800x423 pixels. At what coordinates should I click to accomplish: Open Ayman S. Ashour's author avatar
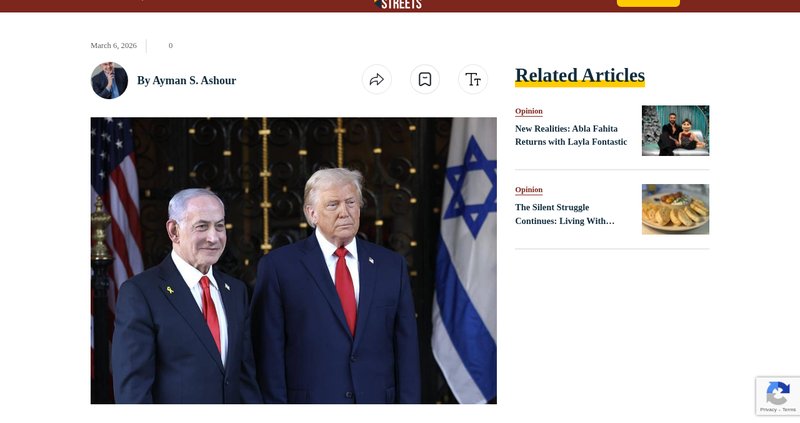click(109, 80)
